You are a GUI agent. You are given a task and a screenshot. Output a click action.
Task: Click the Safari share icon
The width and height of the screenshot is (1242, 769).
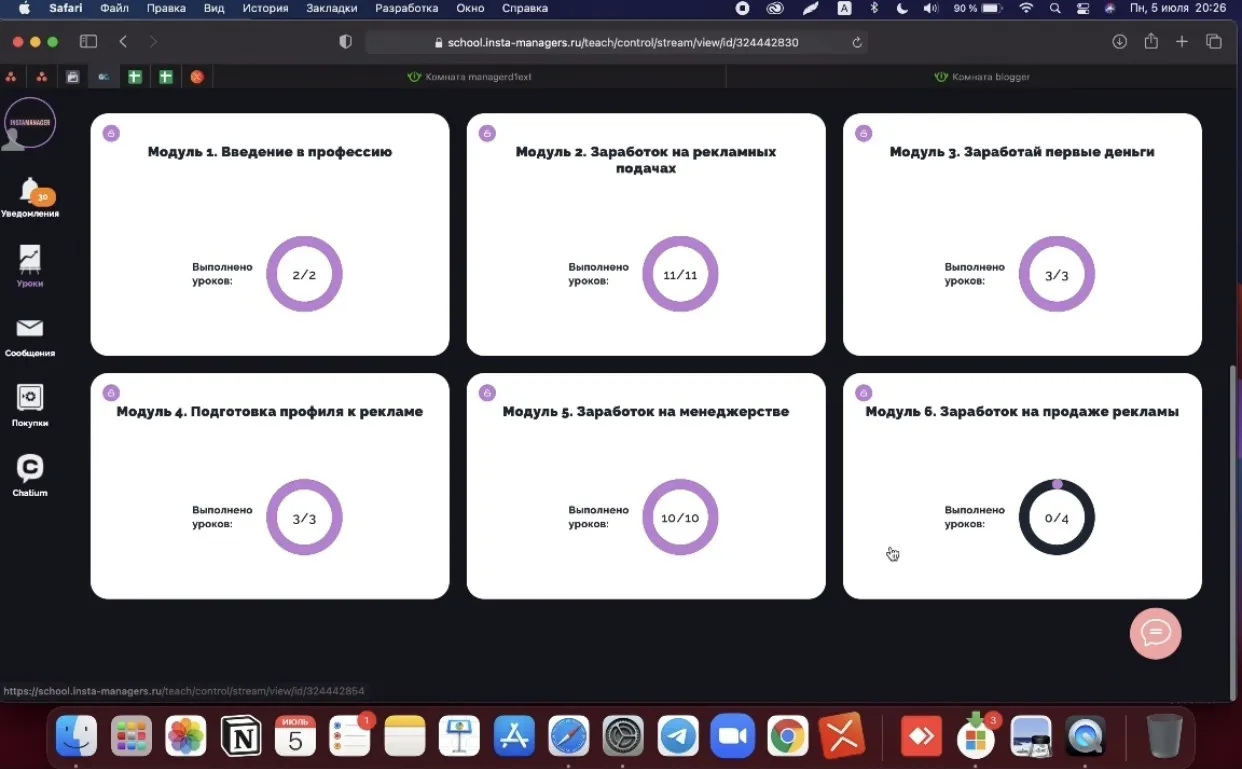click(x=1151, y=42)
